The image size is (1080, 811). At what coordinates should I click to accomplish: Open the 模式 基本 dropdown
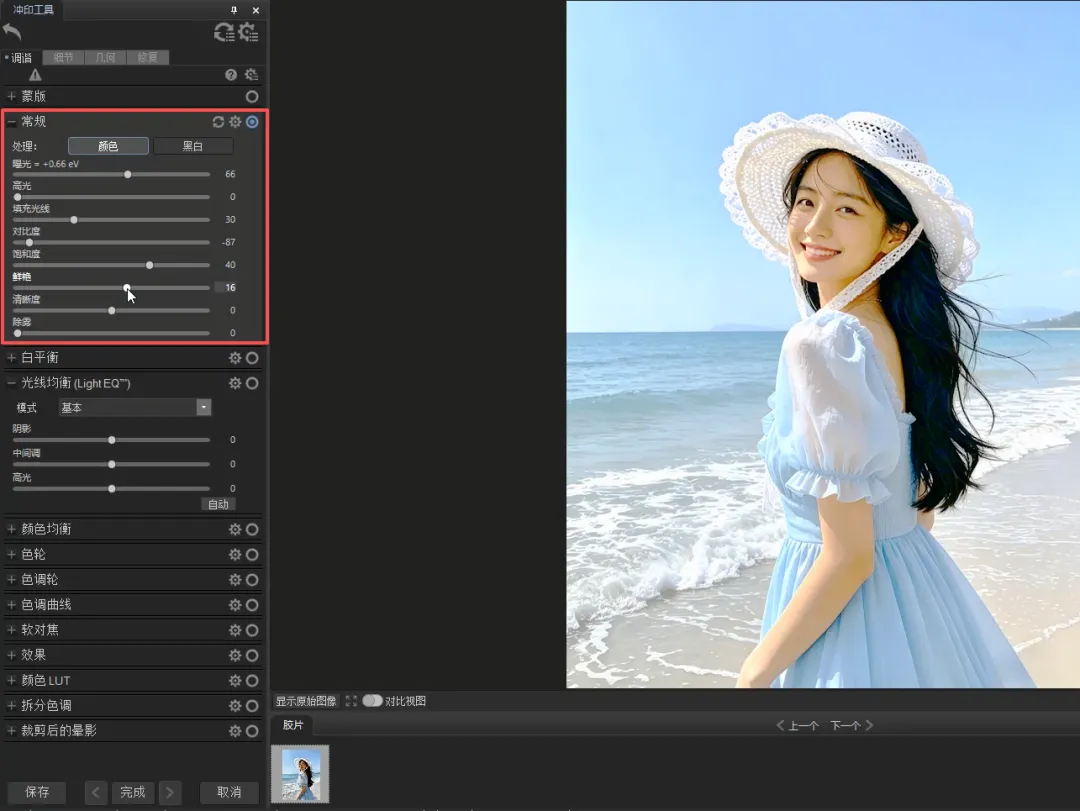134,408
